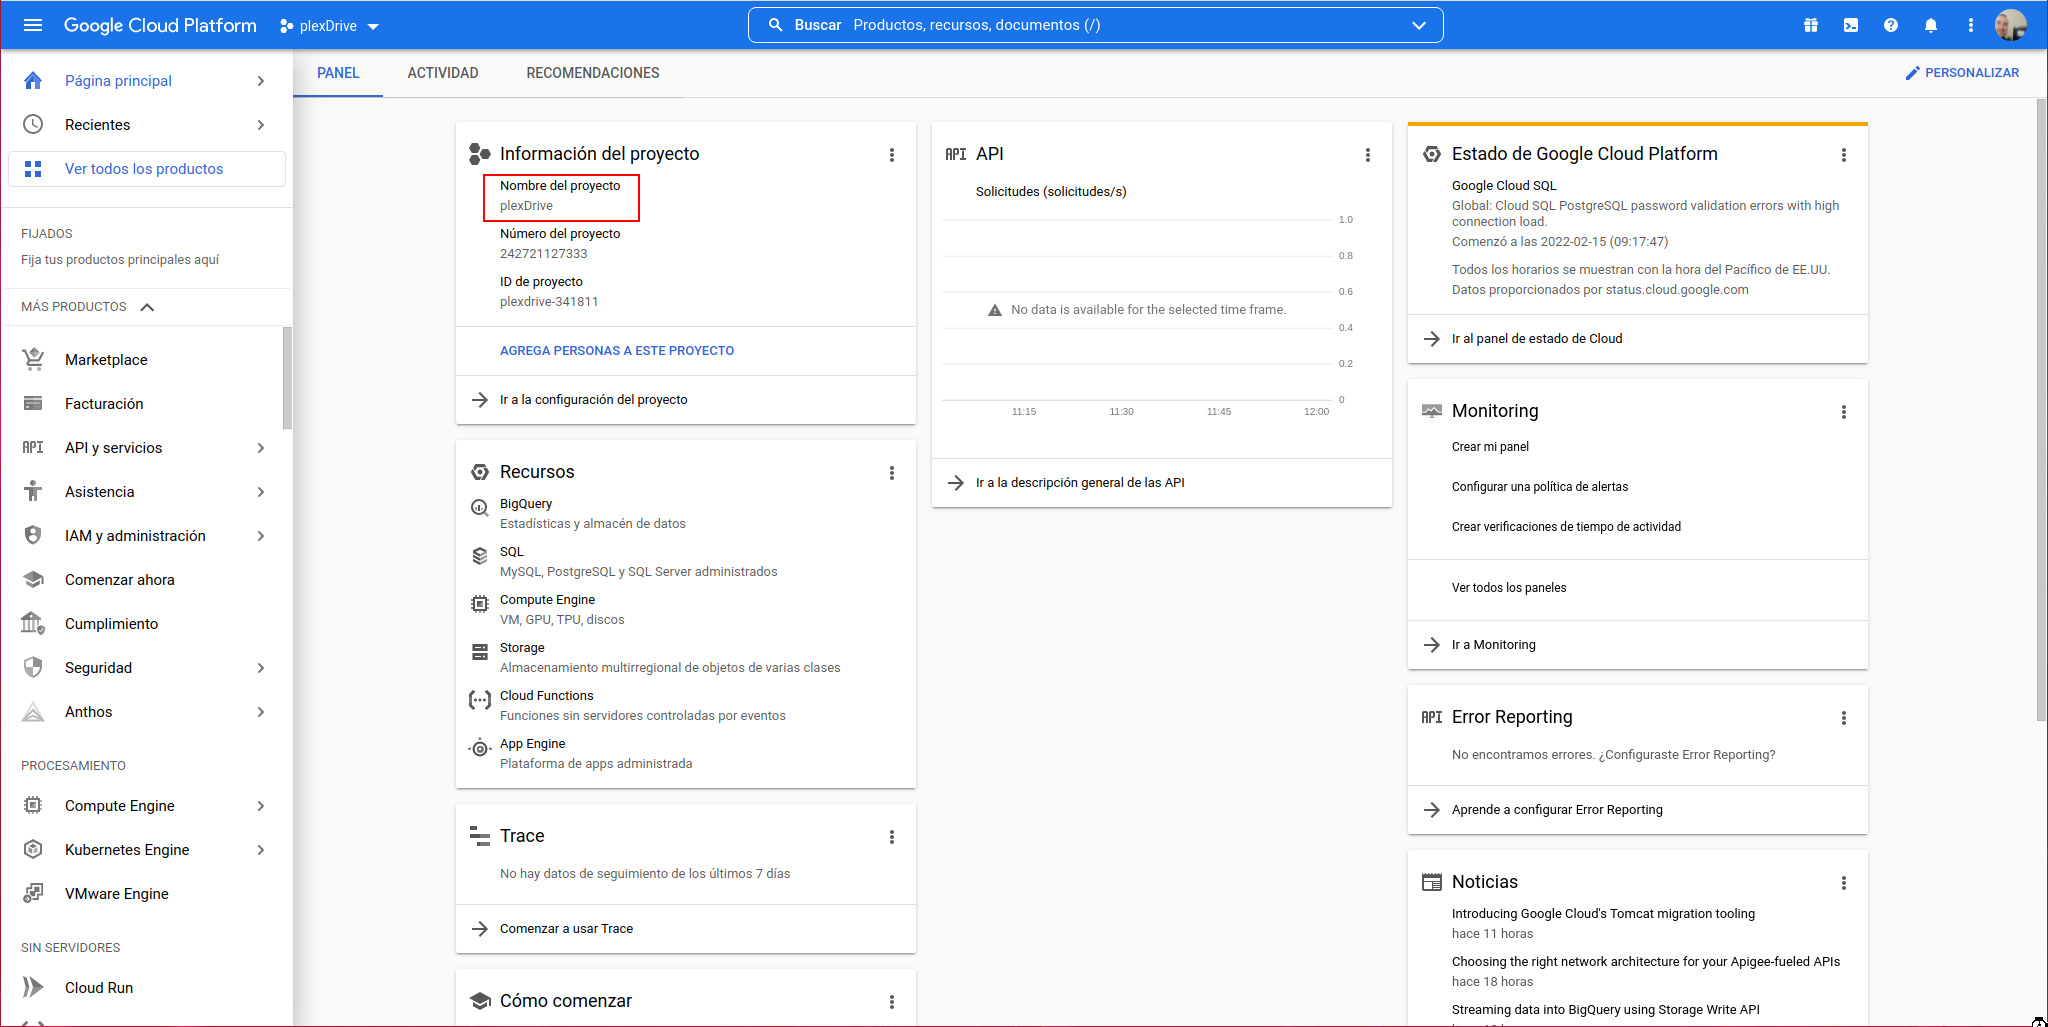Open more options on API card
Screen dimensions: 2048x1027
tap(1367, 155)
